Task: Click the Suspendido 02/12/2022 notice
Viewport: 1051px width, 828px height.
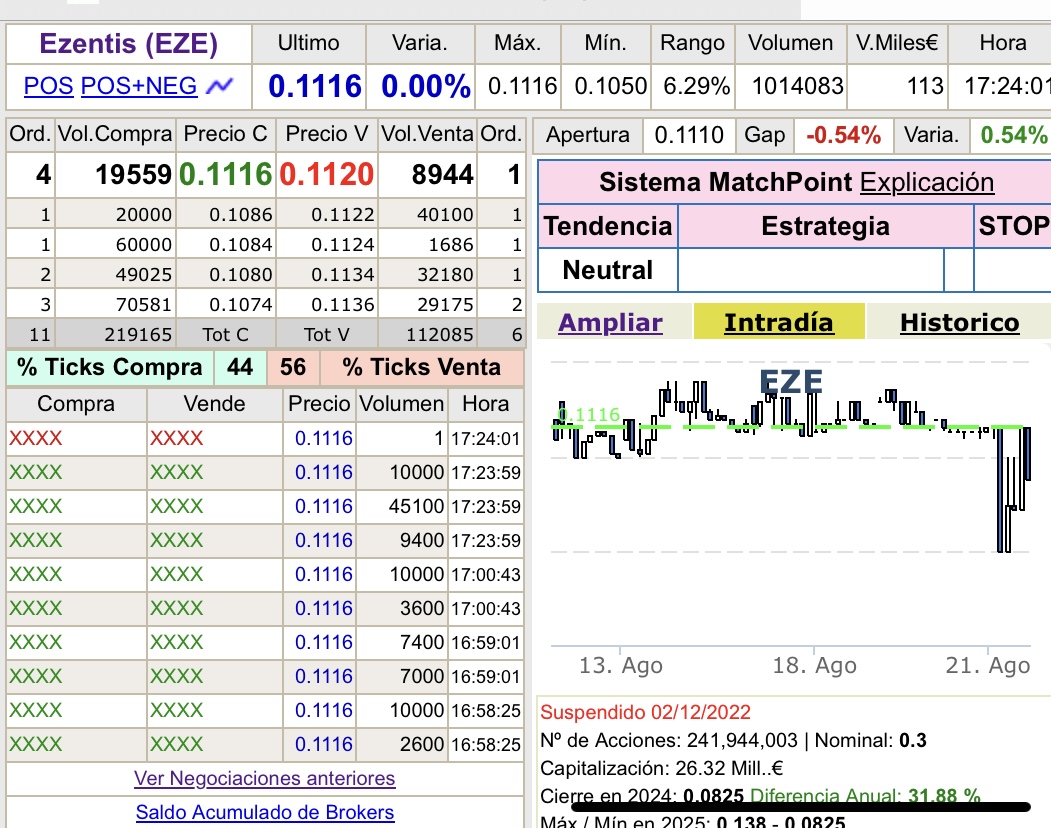Action: click(645, 712)
